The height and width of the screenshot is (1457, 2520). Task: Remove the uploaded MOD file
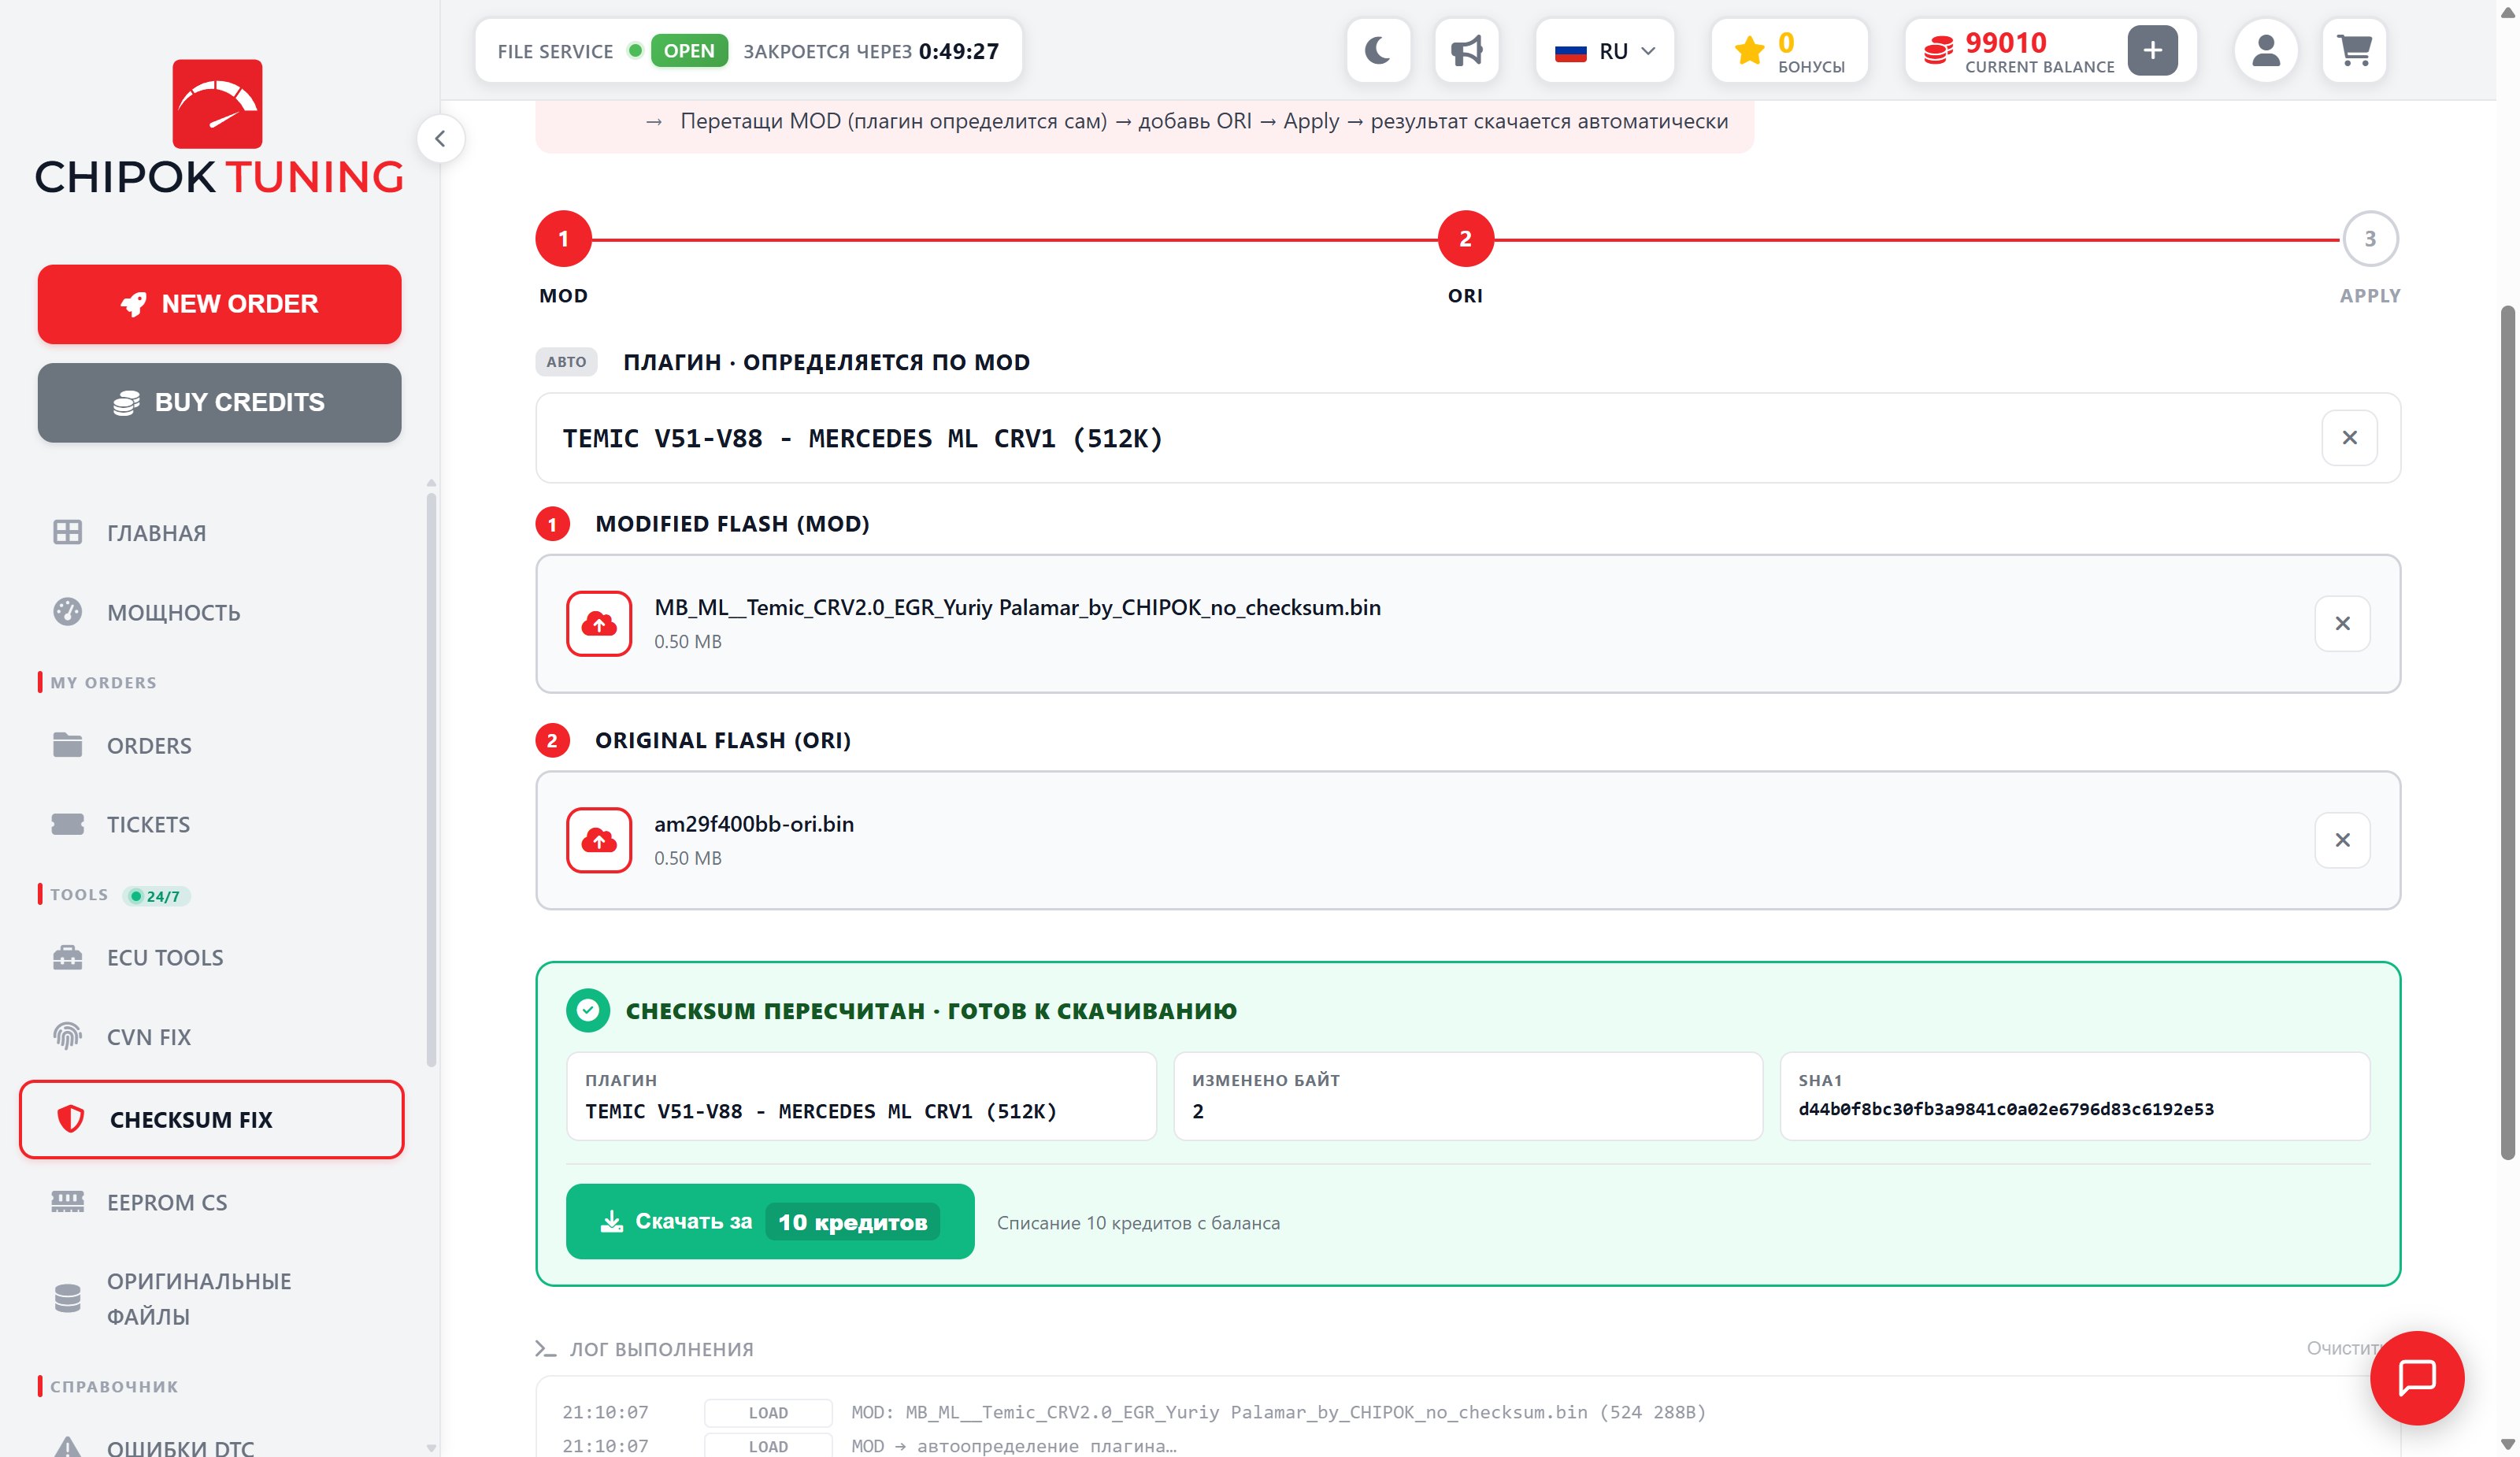click(x=2342, y=623)
